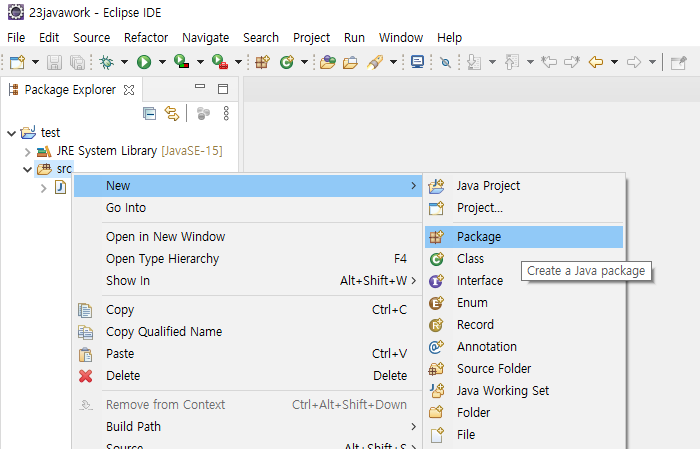Click the Search flashlight toolbar icon
Viewport: 700px width, 449px height.
pos(375,62)
